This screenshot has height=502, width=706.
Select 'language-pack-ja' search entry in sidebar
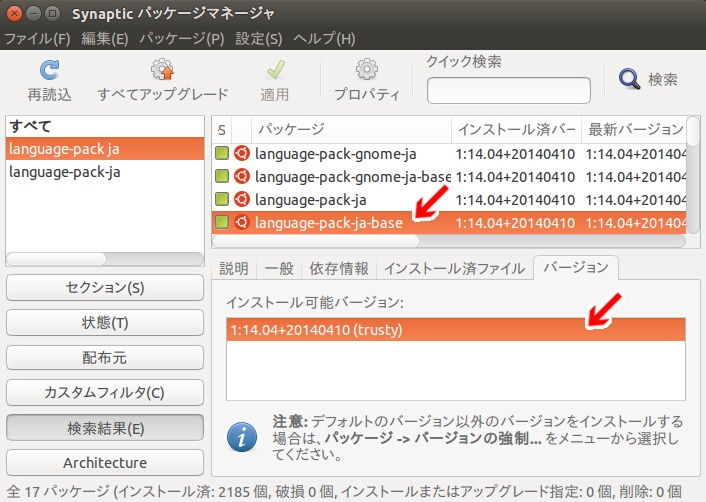click(x=105, y=172)
